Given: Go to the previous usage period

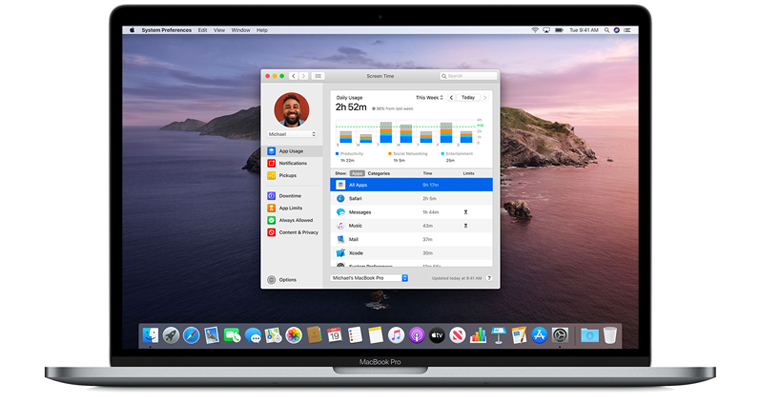Looking at the screenshot, I should pos(451,97).
